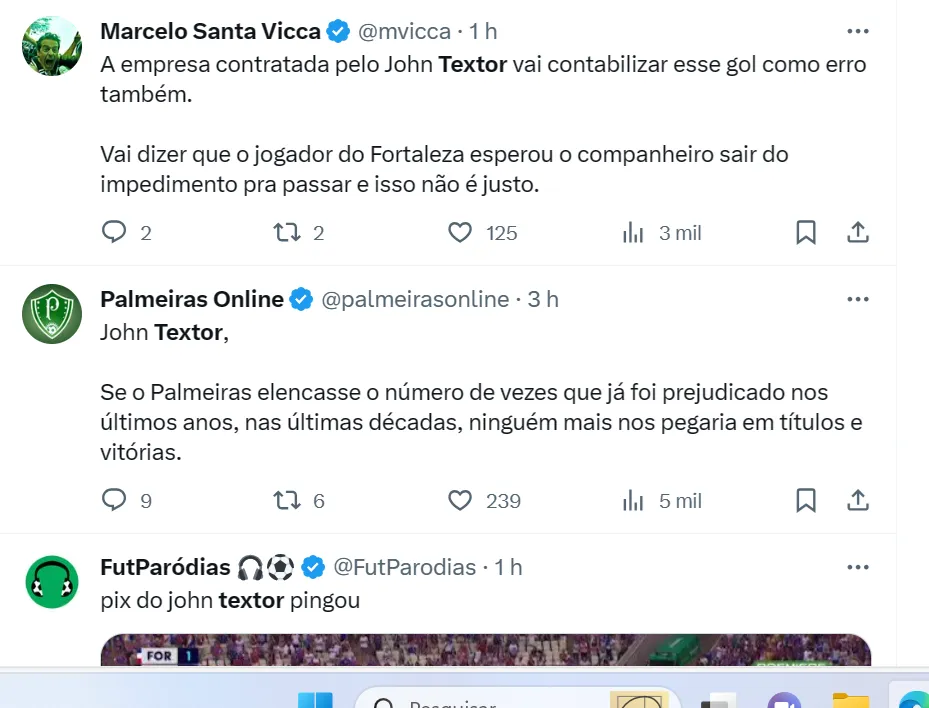The width and height of the screenshot is (929, 708).
Task: View analytics of Marcelo Santa Vicca's tweet
Action: (633, 233)
